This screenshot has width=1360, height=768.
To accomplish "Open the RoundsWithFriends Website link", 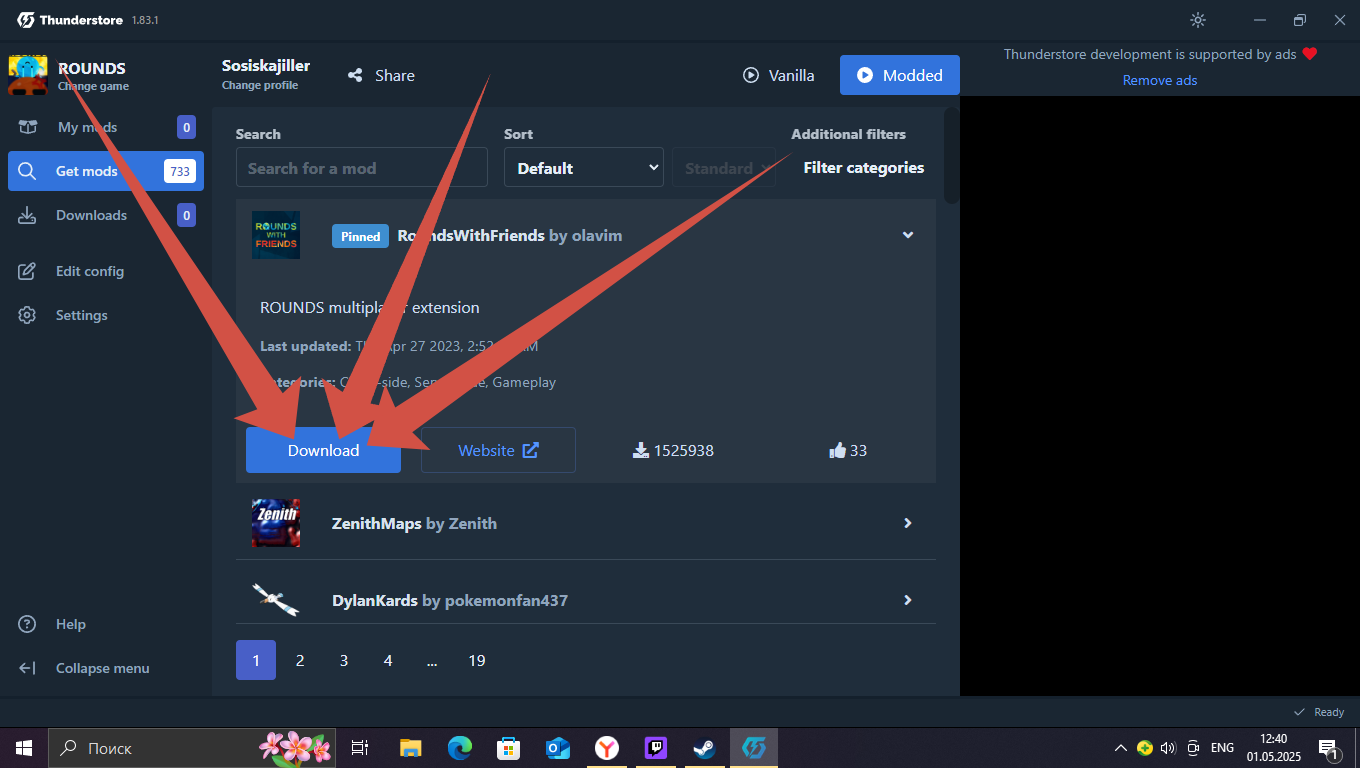I will 498,450.
